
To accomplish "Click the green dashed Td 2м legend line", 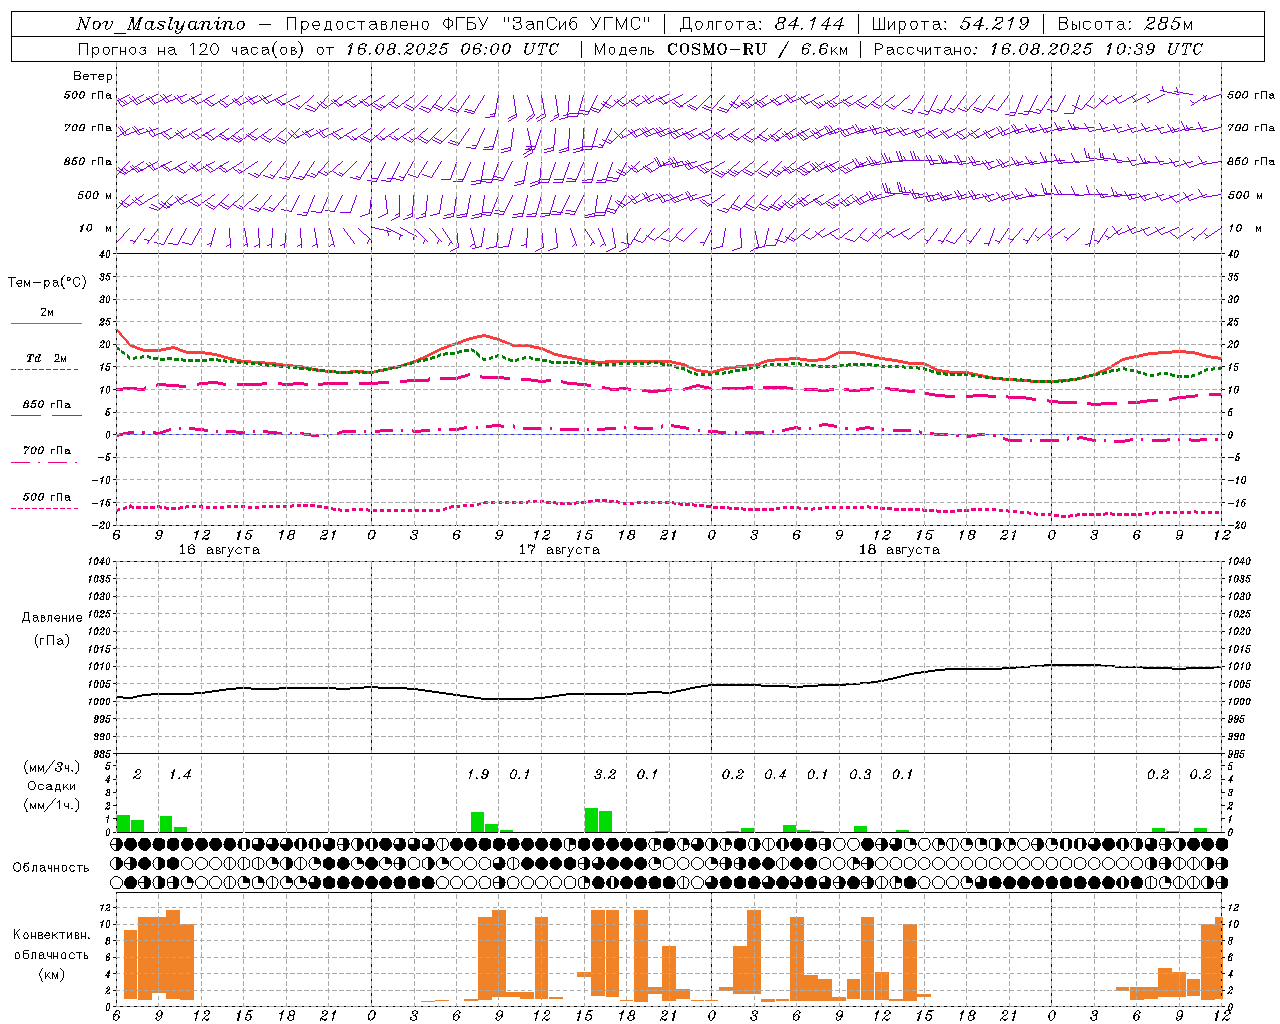I will (x=44, y=370).
